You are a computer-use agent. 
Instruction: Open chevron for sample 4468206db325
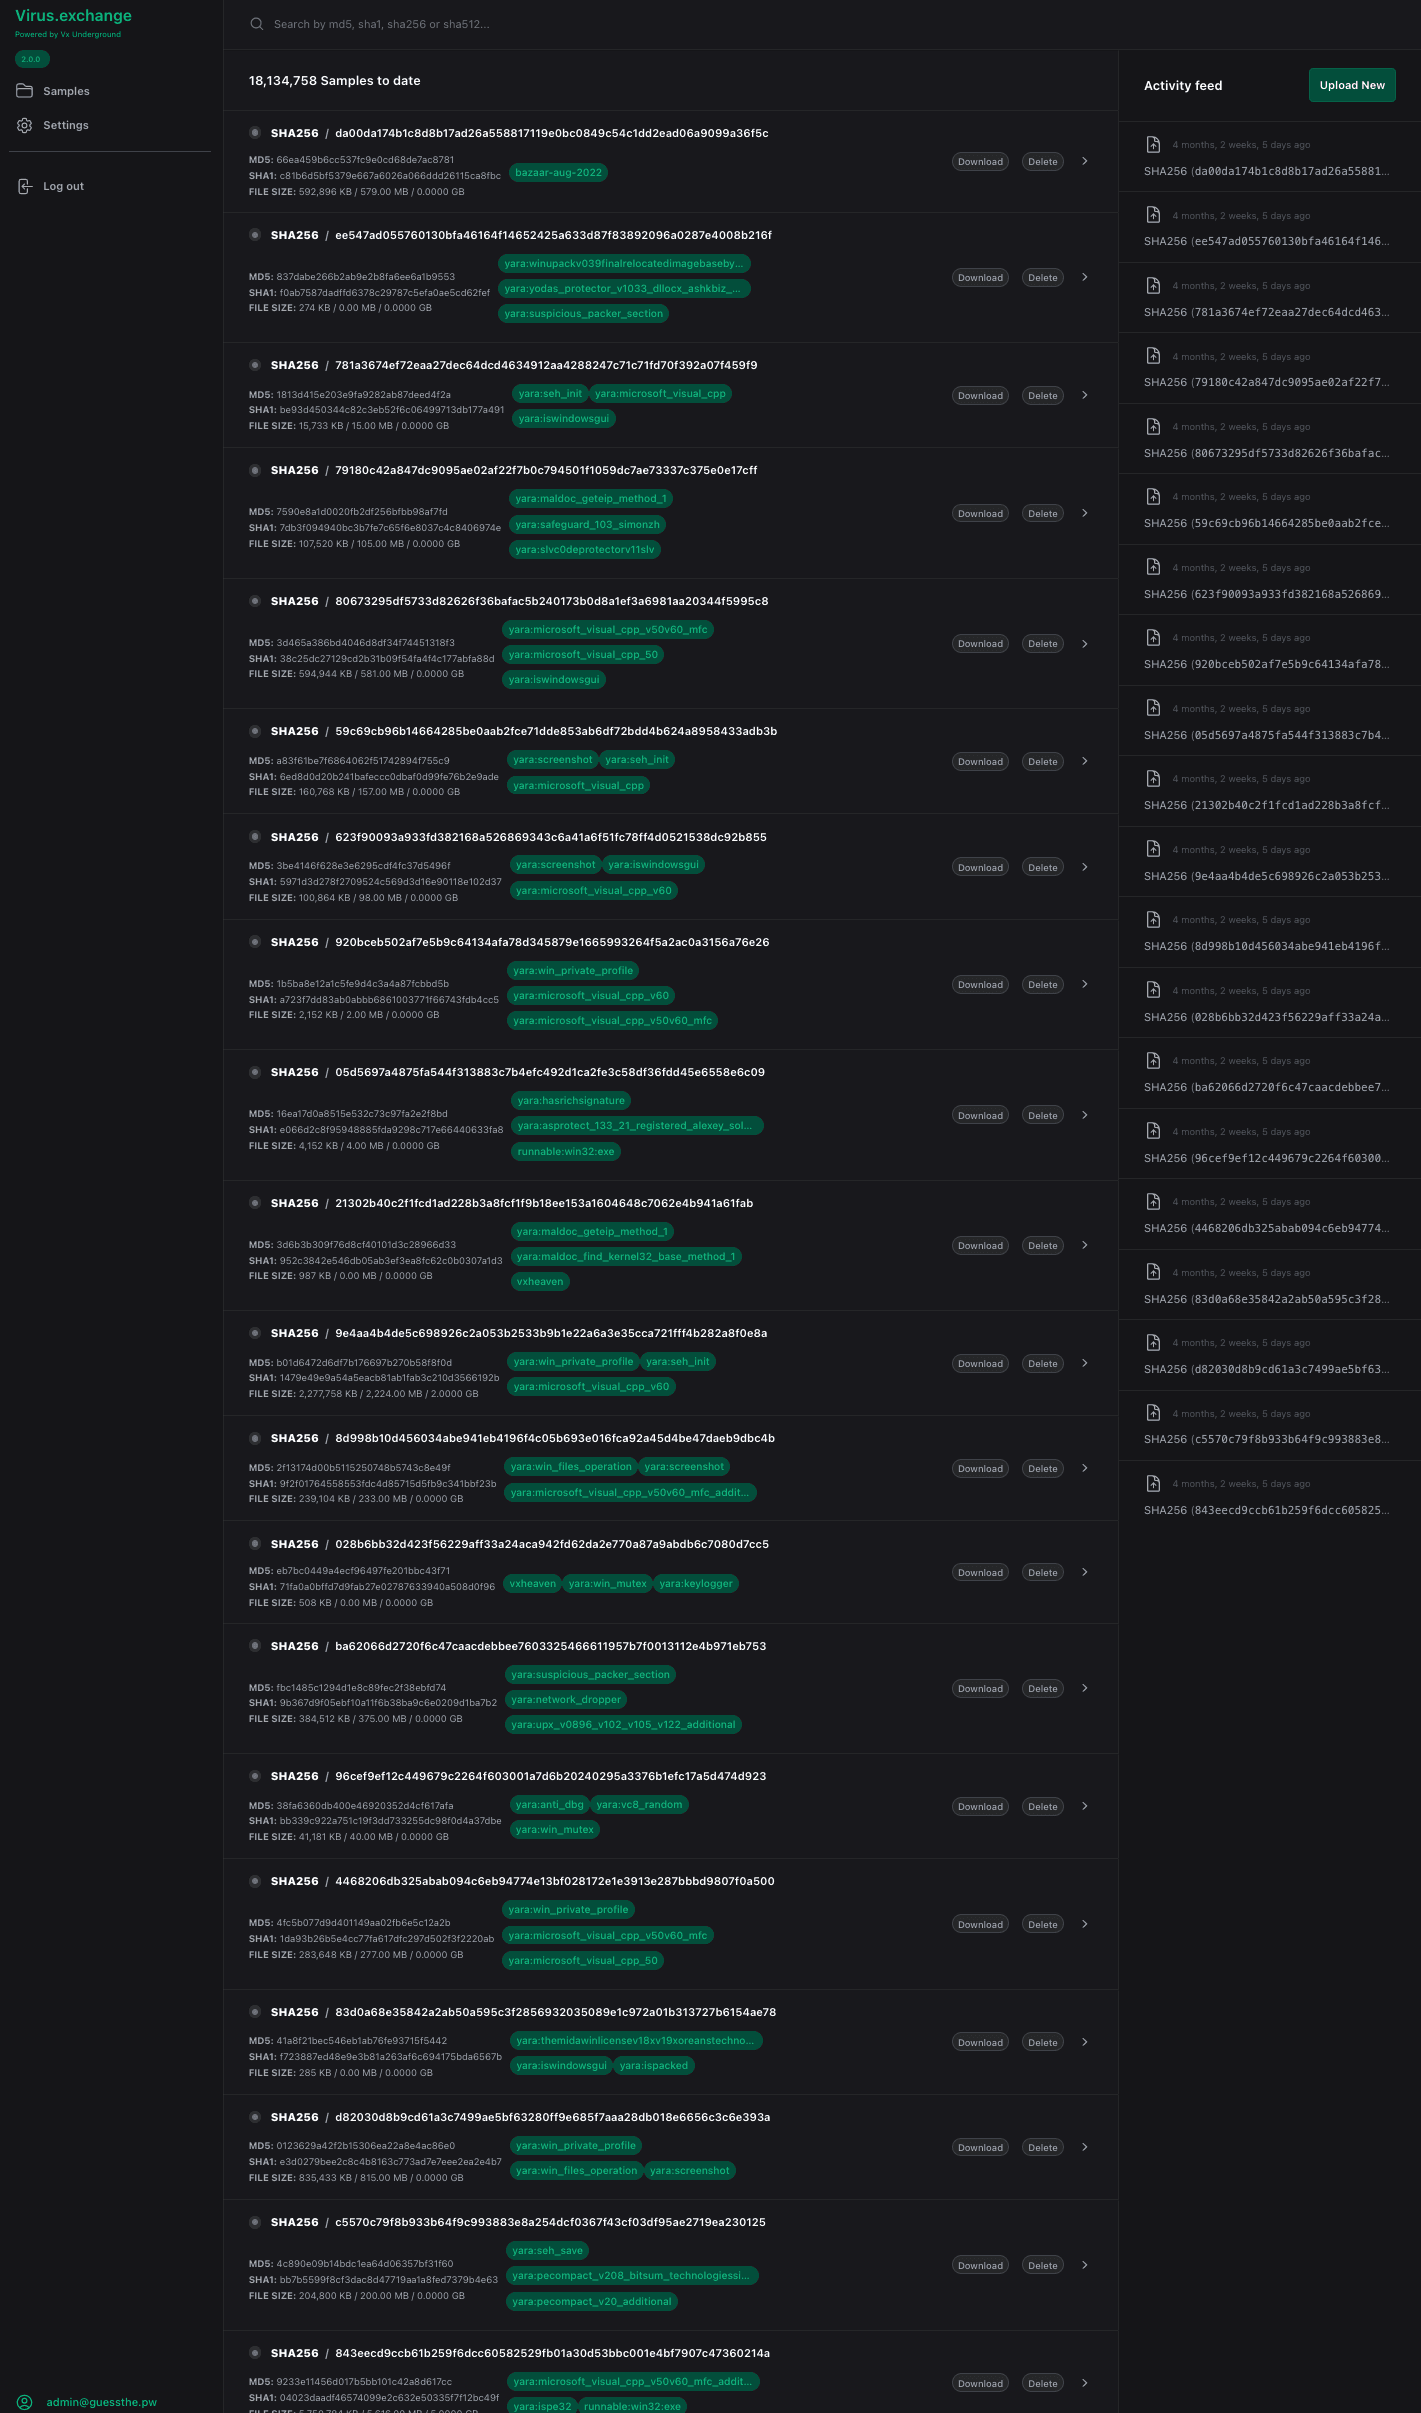[1085, 1924]
